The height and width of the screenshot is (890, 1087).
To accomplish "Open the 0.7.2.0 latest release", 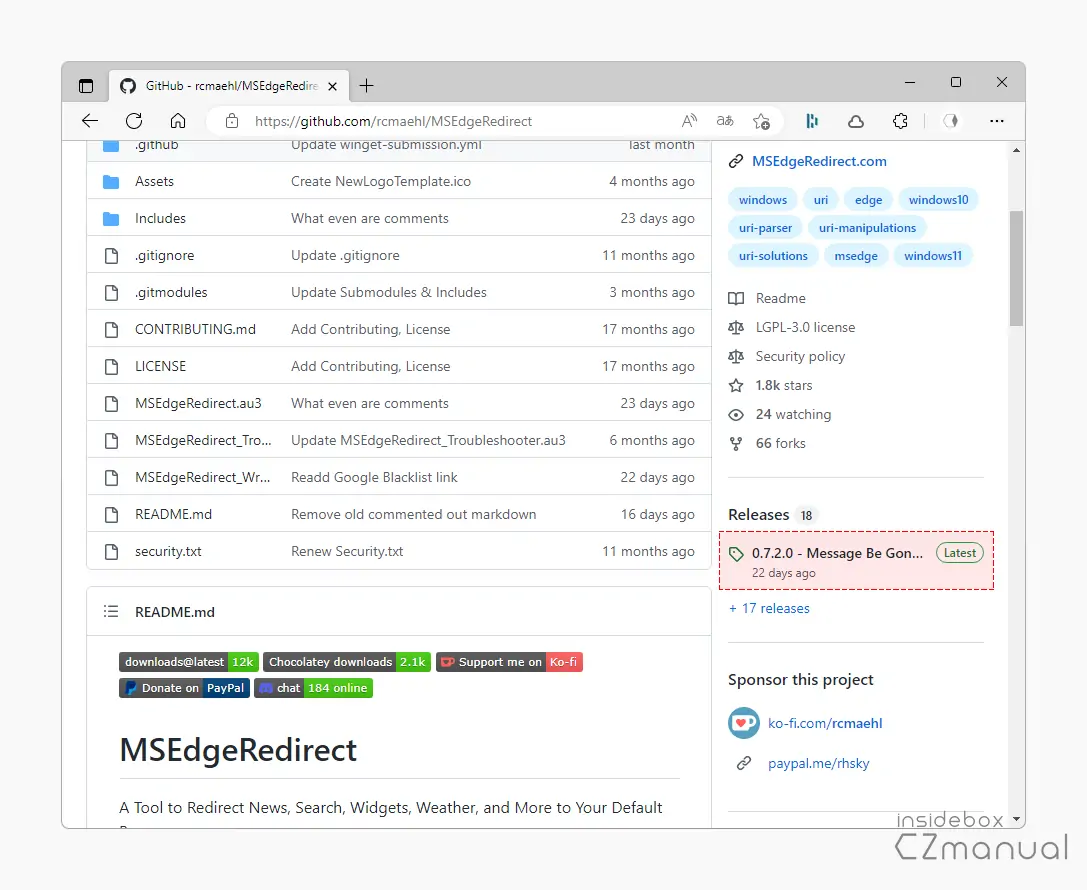I will coord(837,553).
